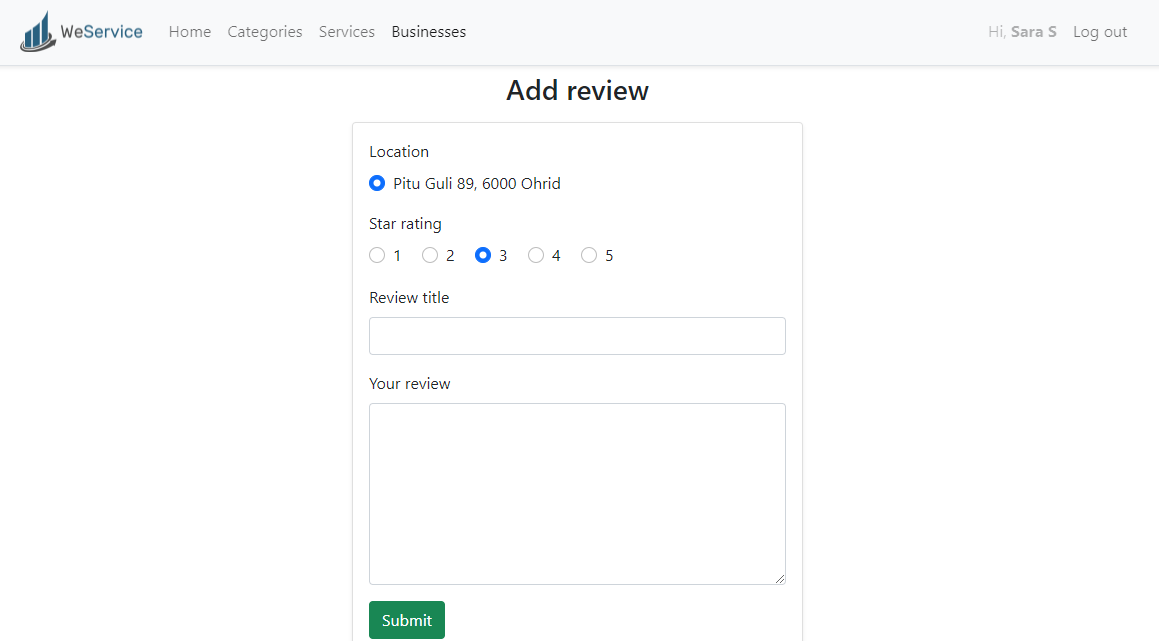Submit the review form
1159x641 pixels.
(x=407, y=620)
